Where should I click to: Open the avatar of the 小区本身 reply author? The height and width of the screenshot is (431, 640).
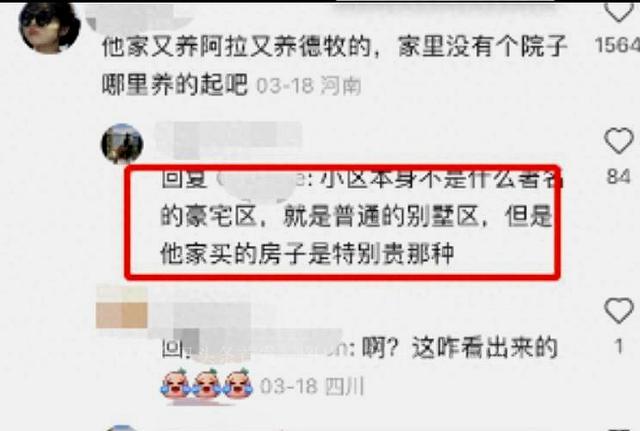pos(122,144)
